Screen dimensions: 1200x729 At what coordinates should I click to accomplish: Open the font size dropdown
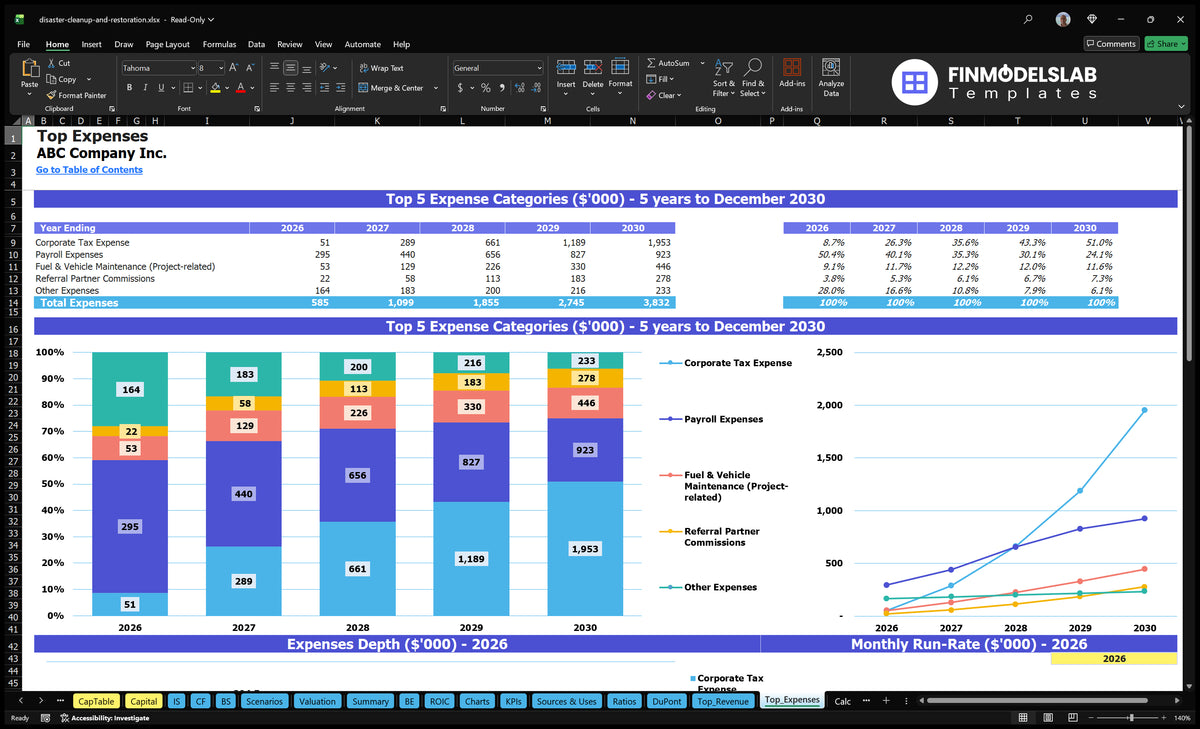(219, 68)
